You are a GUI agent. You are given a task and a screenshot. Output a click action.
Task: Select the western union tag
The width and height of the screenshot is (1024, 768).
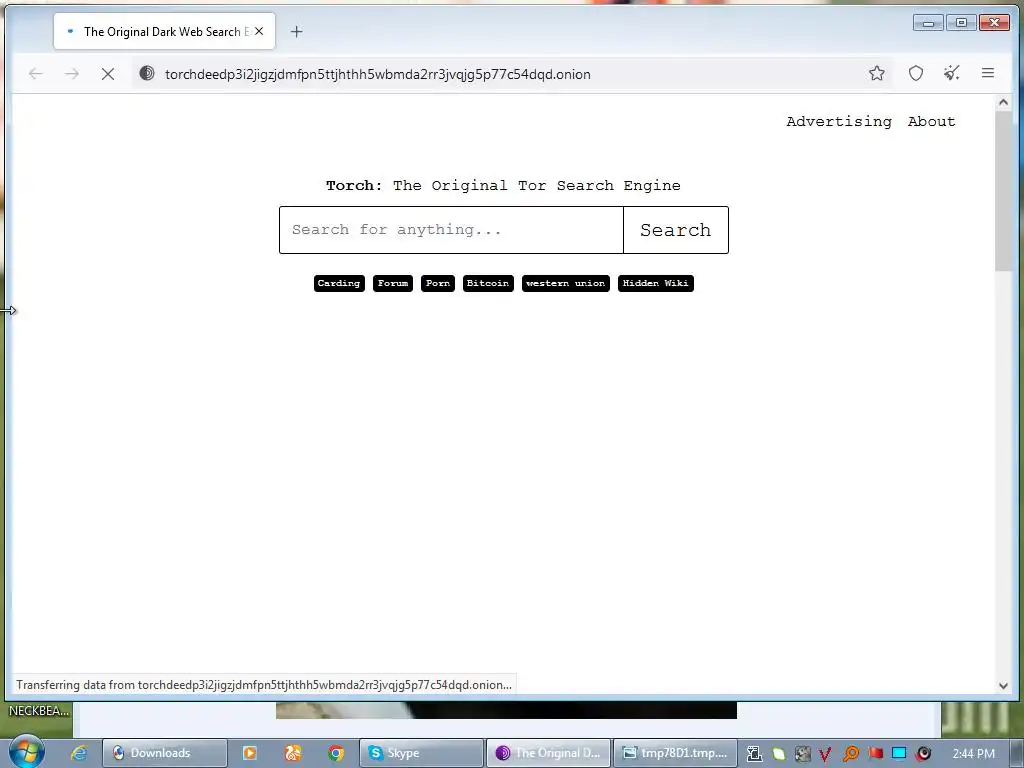coord(566,283)
